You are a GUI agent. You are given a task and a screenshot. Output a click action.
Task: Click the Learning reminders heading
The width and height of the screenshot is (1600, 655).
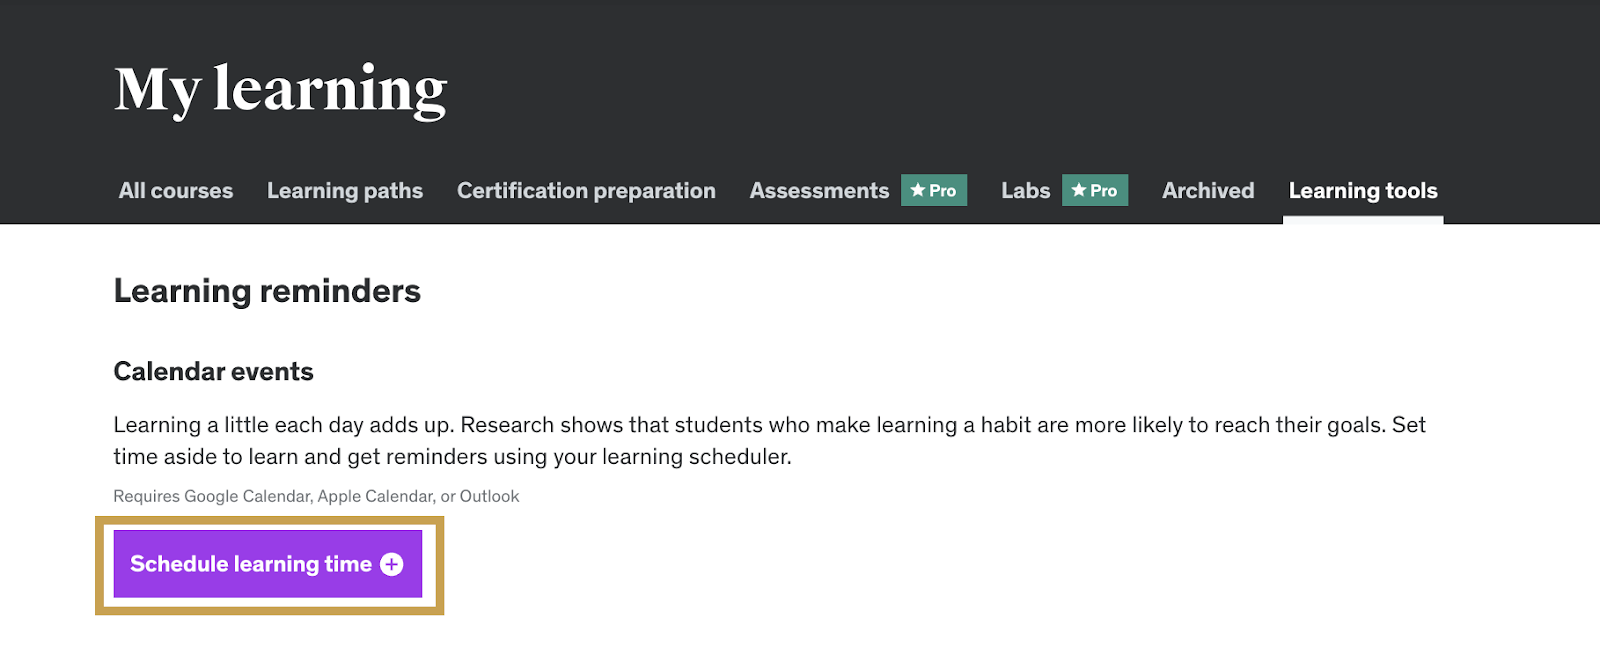coord(267,291)
